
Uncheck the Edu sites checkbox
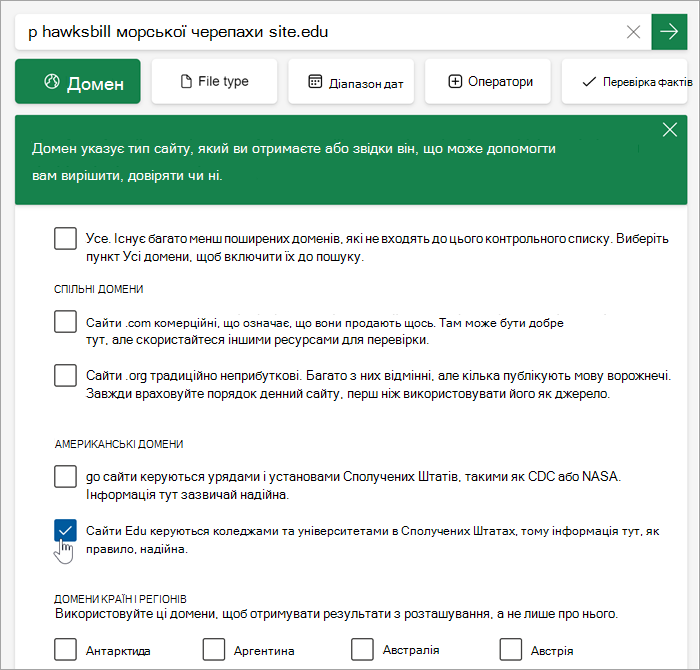point(65,530)
